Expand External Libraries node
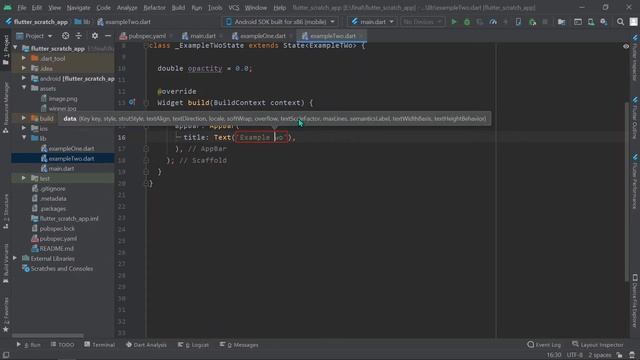Image resolution: width=640 pixels, height=360 pixels. [15, 258]
